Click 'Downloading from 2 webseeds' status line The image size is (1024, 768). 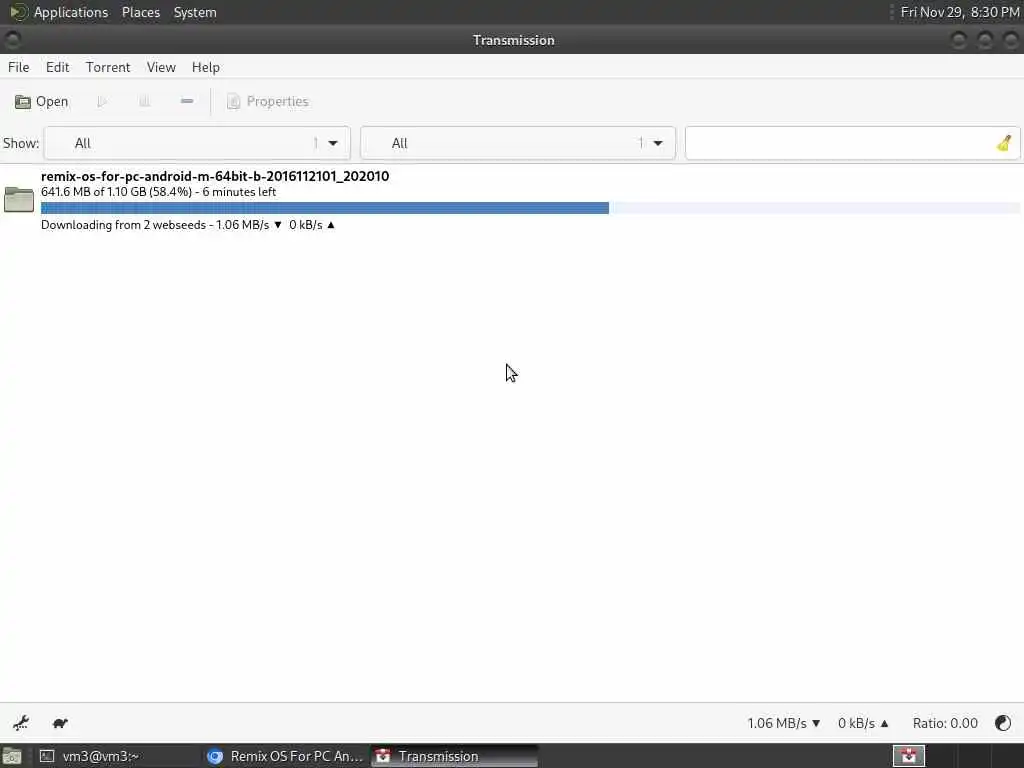coord(187,225)
